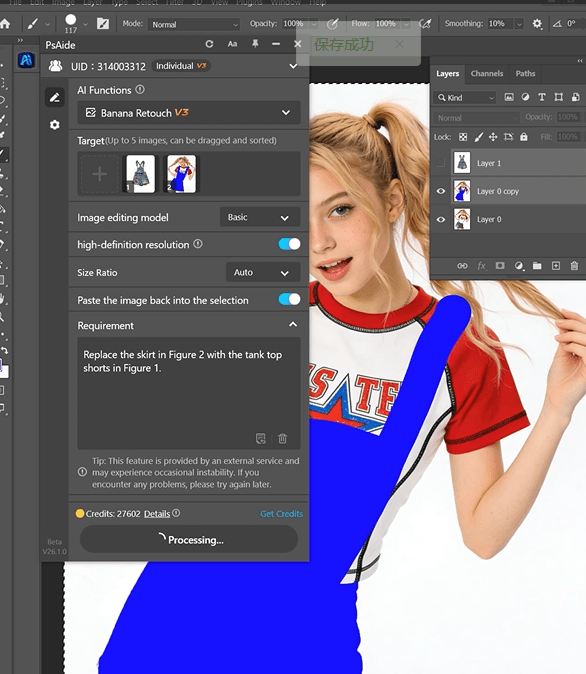Click the Get Credits link
The height and width of the screenshot is (674, 586).
pyautogui.click(x=281, y=514)
